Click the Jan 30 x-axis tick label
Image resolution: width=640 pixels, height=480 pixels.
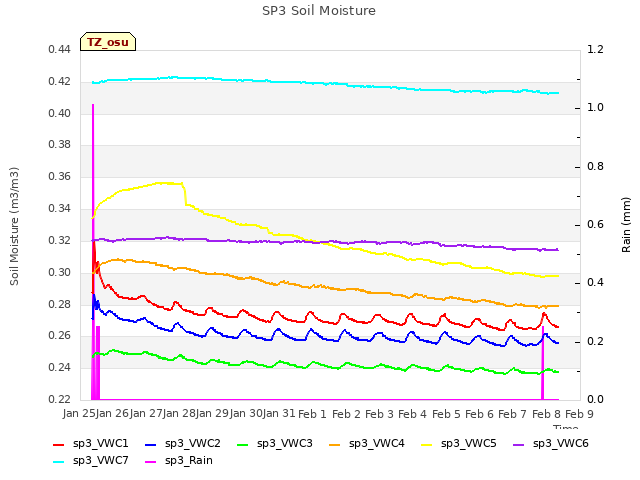(x=247, y=413)
